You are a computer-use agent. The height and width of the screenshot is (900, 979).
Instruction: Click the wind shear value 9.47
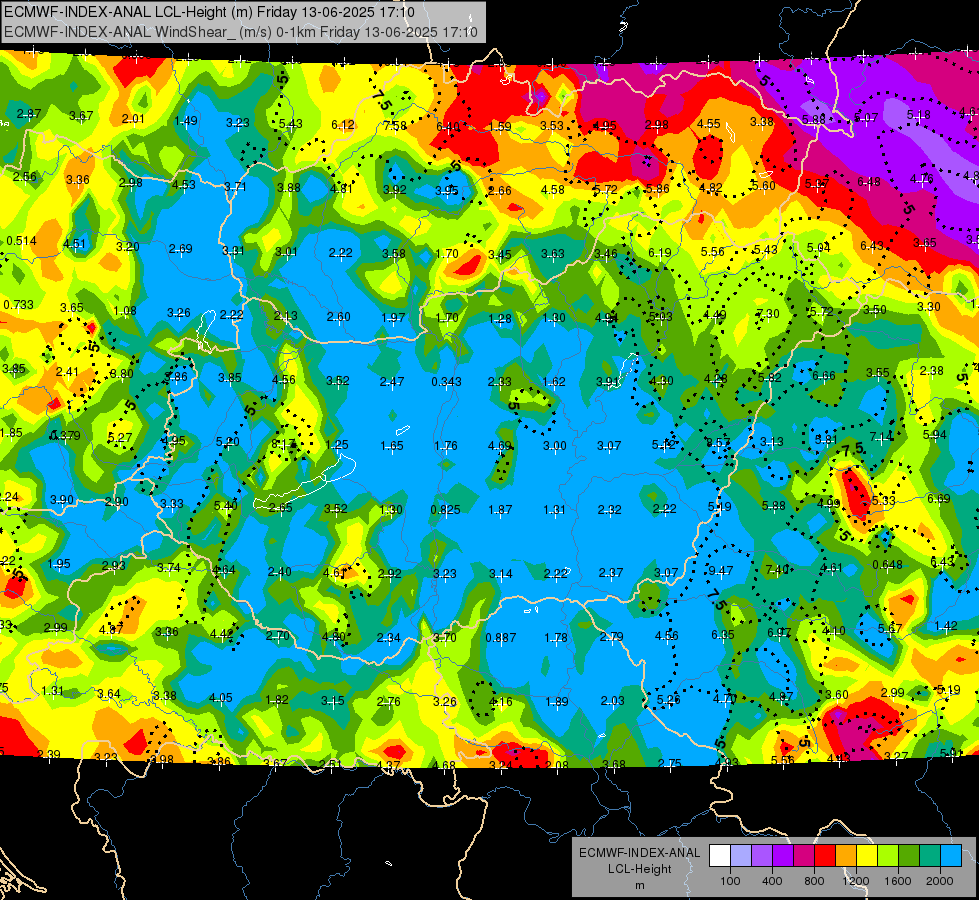pyautogui.click(x=721, y=570)
